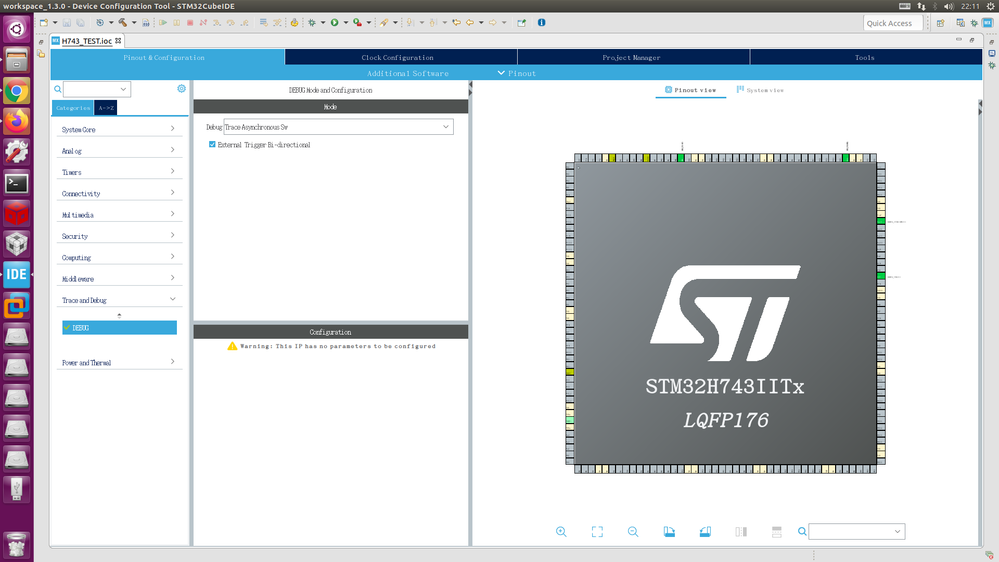Expand the Analog category

tap(119, 151)
